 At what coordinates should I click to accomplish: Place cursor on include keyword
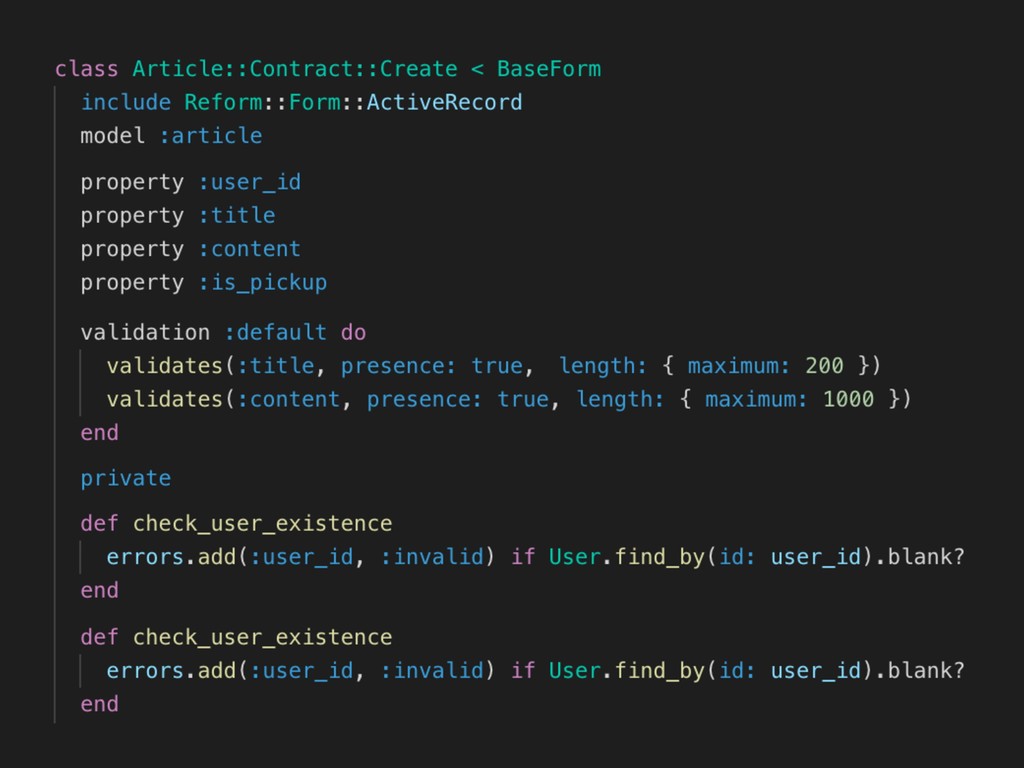click(x=125, y=102)
